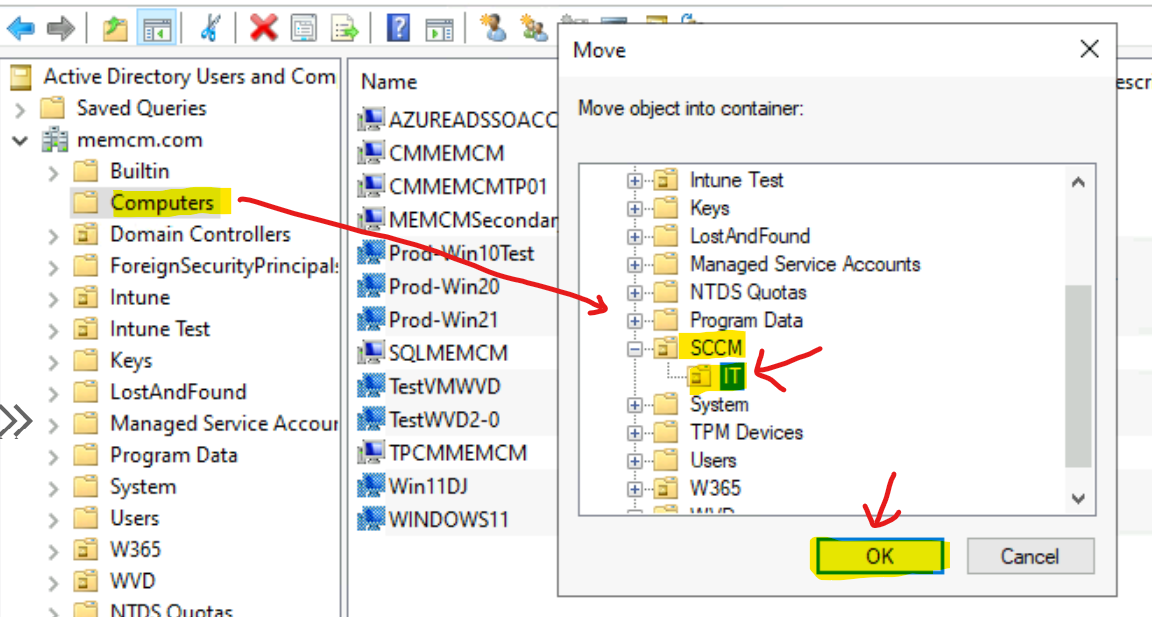This screenshot has height=617, width=1152.
Task: Close the Move dialog with X
Action: pyautogui.click(x=1089, y=49)
